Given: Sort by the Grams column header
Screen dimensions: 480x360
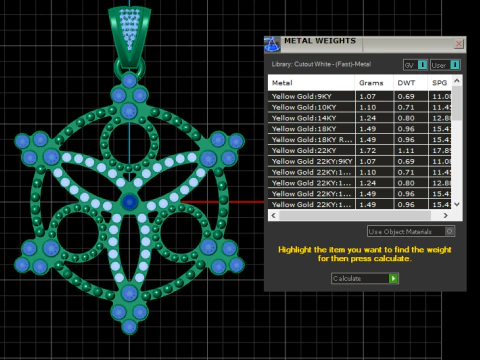Looking at the screenshot, I should [x=374, y=83].
